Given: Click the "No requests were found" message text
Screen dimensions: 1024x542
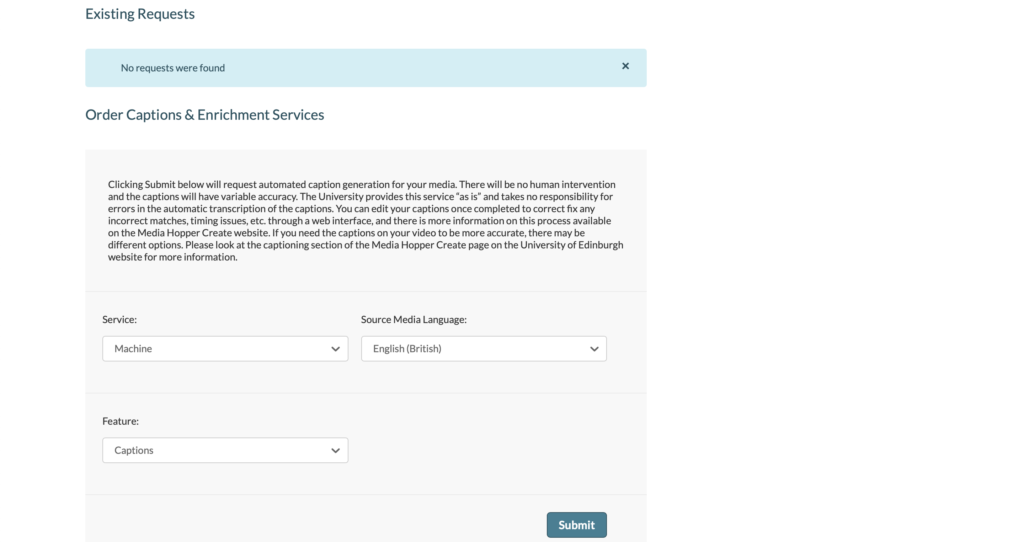Looking at the screenshot, I should click(173, 68).
